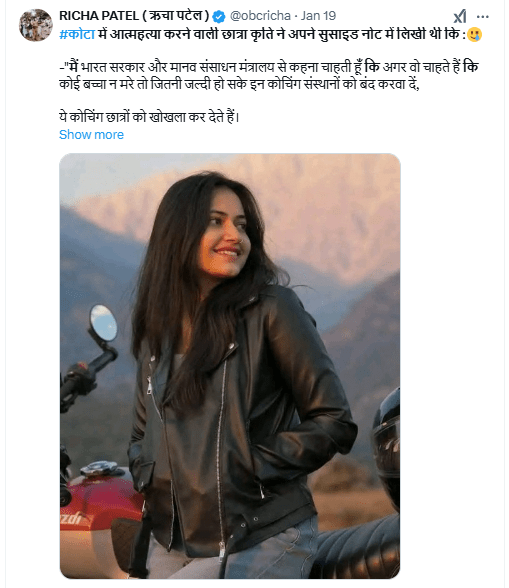Click the first tweet line after the hashtag
This screenshot has width=509, height=588.
(x=282, y=34)
